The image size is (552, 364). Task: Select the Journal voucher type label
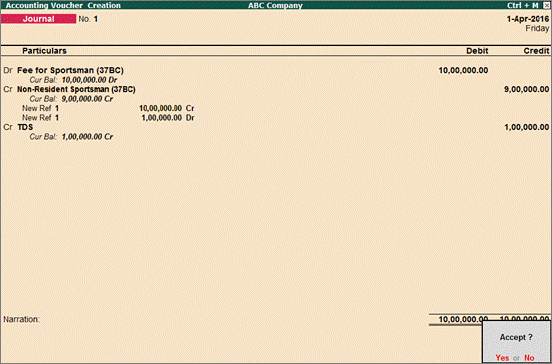pos(38,19)
